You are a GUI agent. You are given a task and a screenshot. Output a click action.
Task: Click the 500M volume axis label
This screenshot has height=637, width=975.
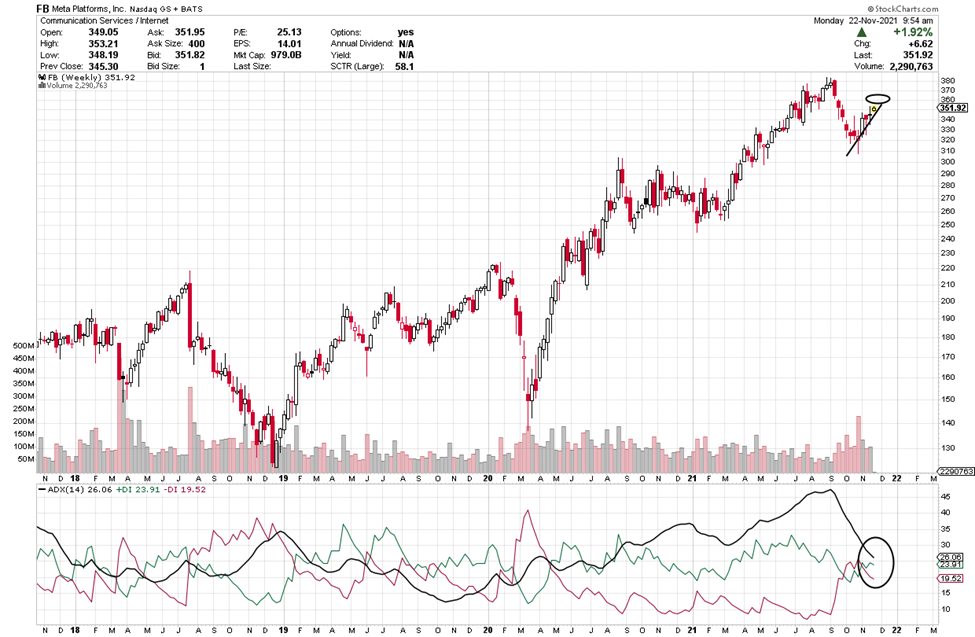click(x=24, y=346)
